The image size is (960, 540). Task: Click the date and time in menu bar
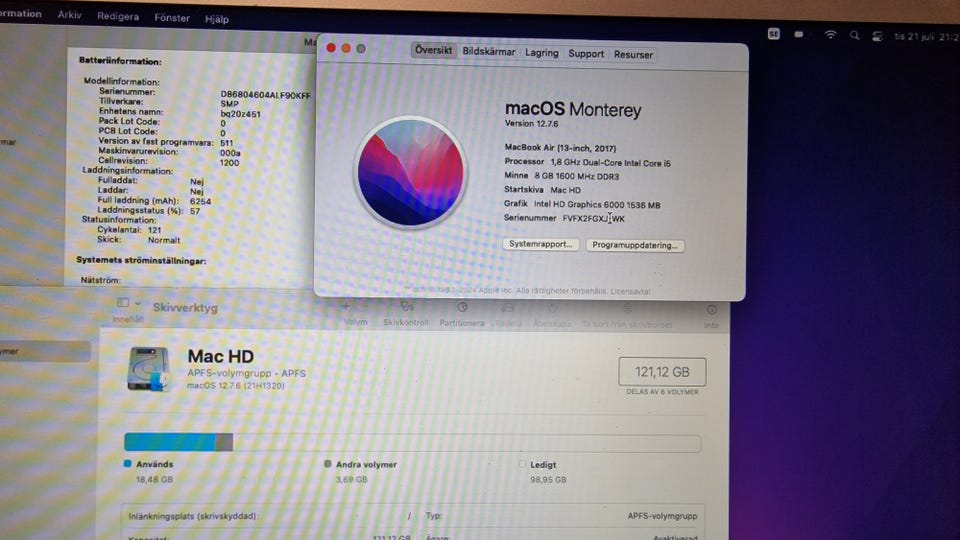[x=926, y=37]
